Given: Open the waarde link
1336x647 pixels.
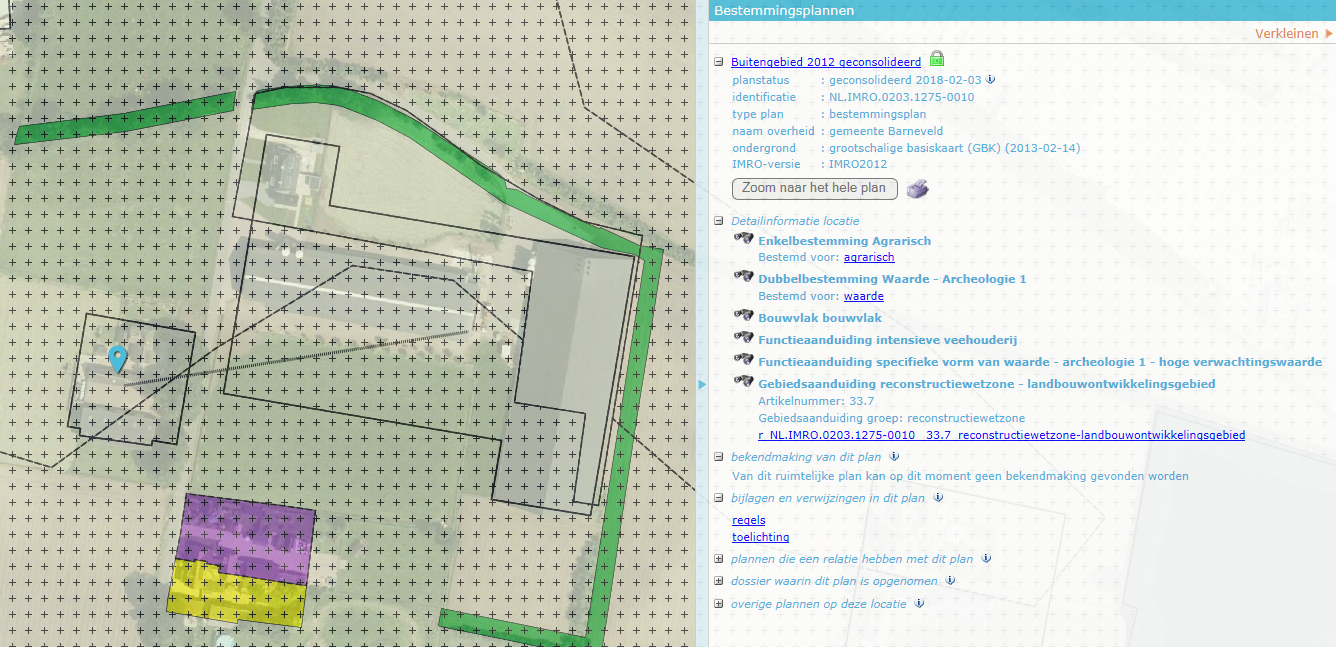Looking at the screenshot, I should point(864,296).
